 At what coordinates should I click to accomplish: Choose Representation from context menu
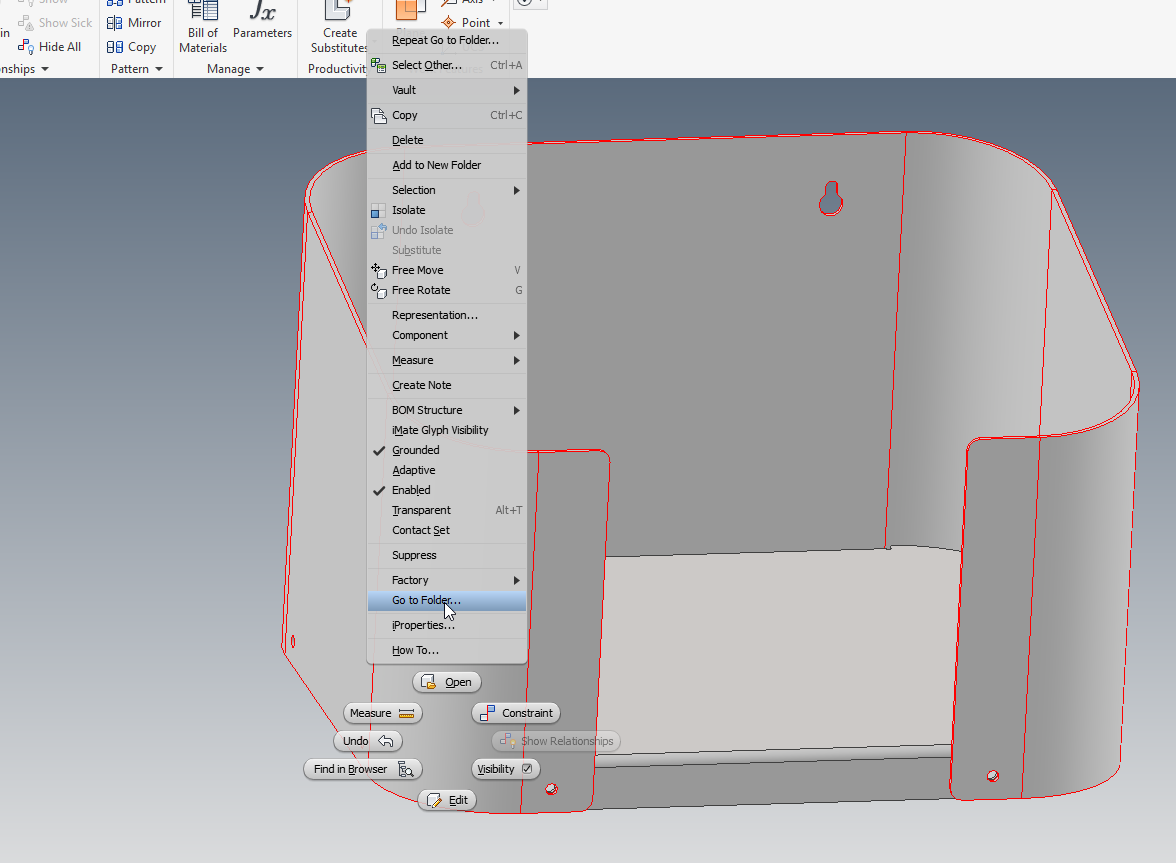tap(447, 315)
